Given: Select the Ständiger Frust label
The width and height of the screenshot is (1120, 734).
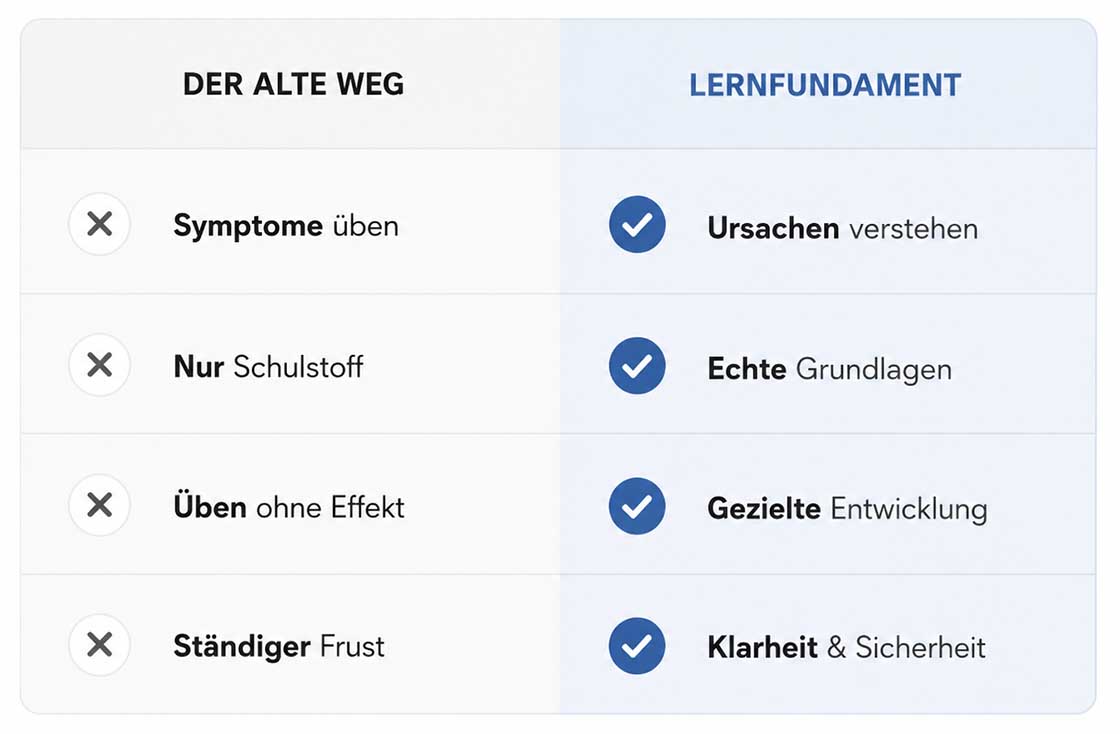Looking at the screenshot, I should pos(279,647).
